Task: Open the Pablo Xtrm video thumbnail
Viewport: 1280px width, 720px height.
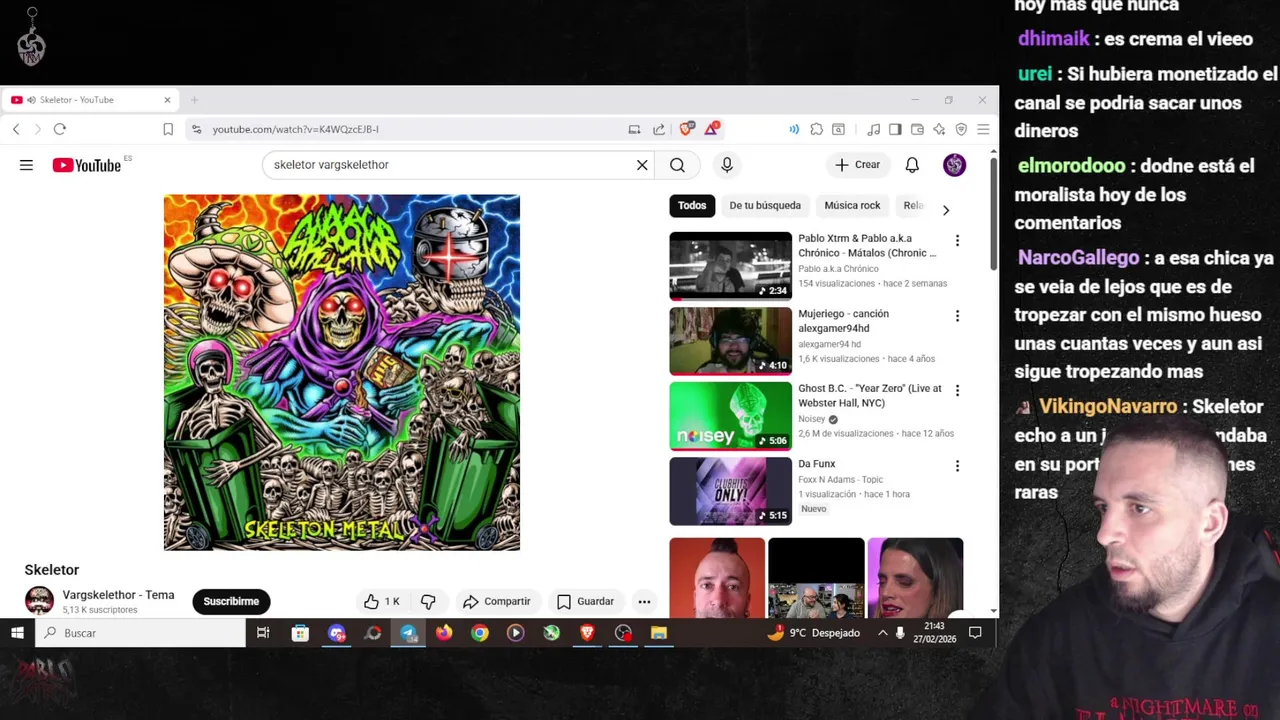Action: pyautogui.click(x=730, y=266)
